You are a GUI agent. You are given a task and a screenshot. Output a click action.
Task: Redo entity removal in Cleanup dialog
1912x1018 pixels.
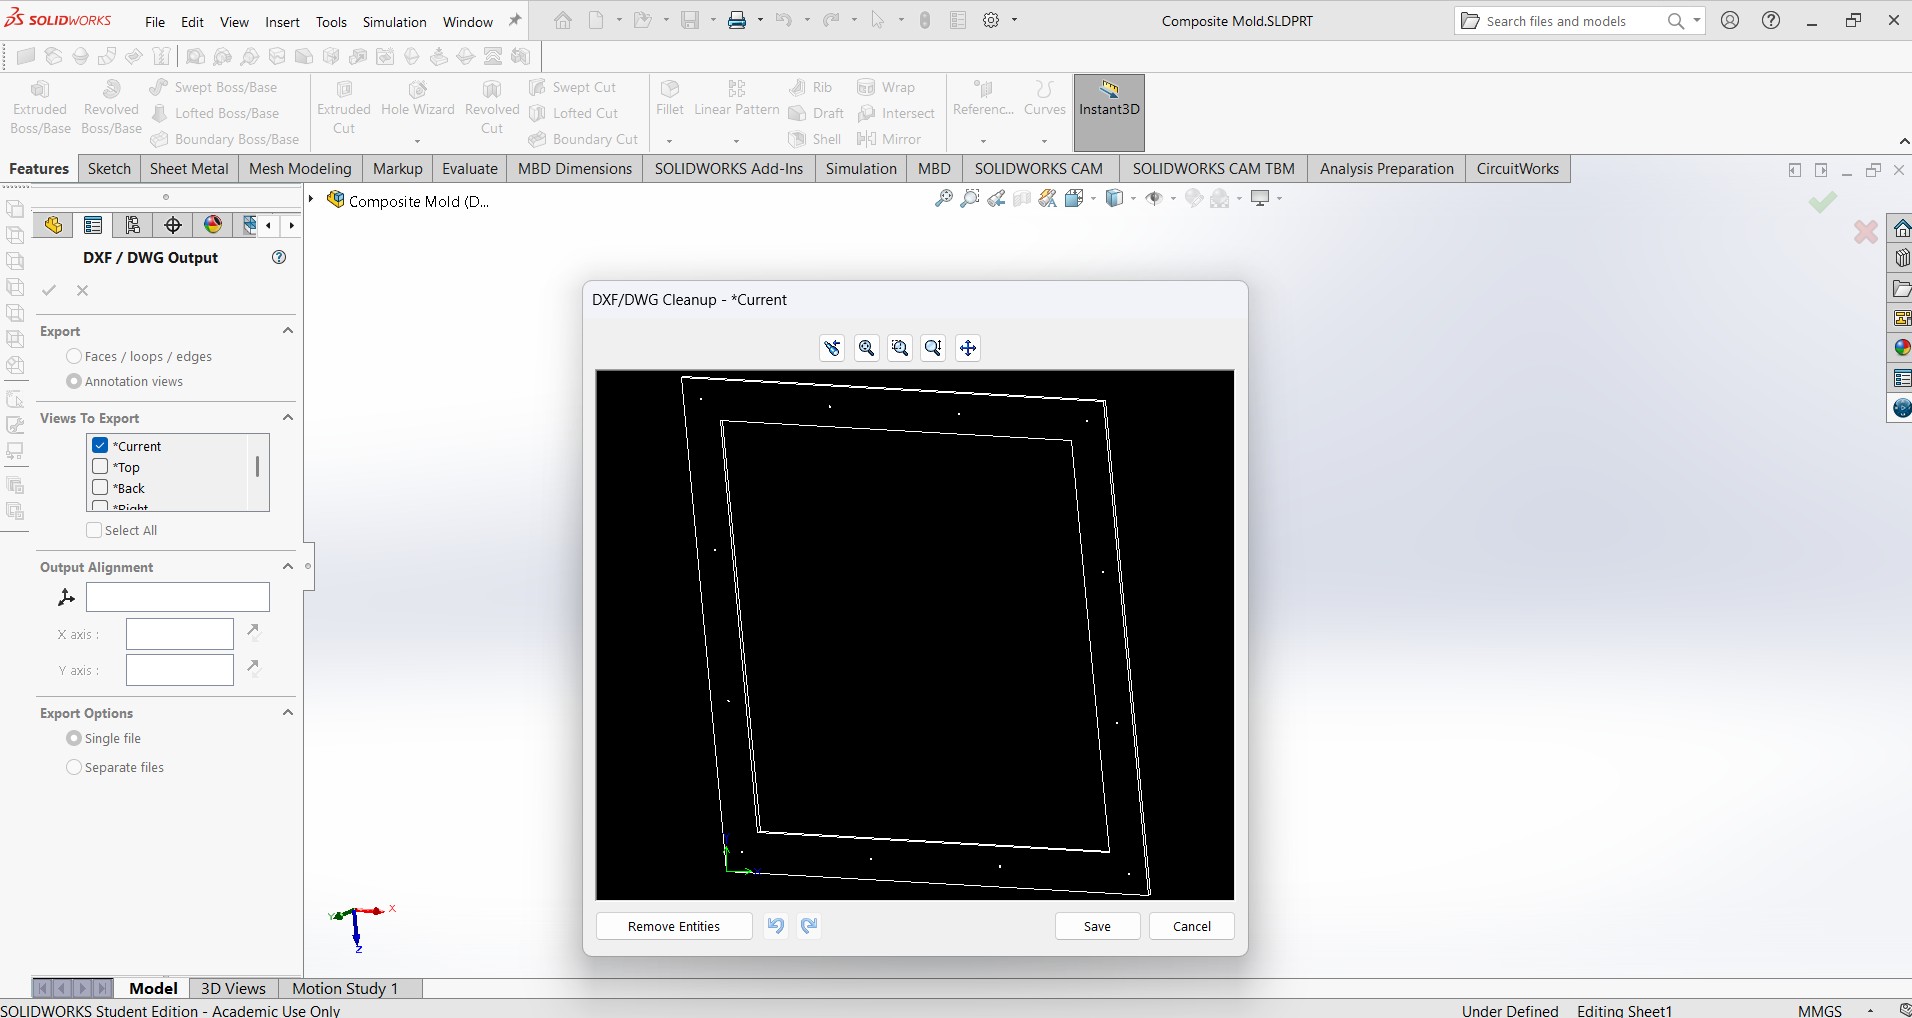pos(809,926)
